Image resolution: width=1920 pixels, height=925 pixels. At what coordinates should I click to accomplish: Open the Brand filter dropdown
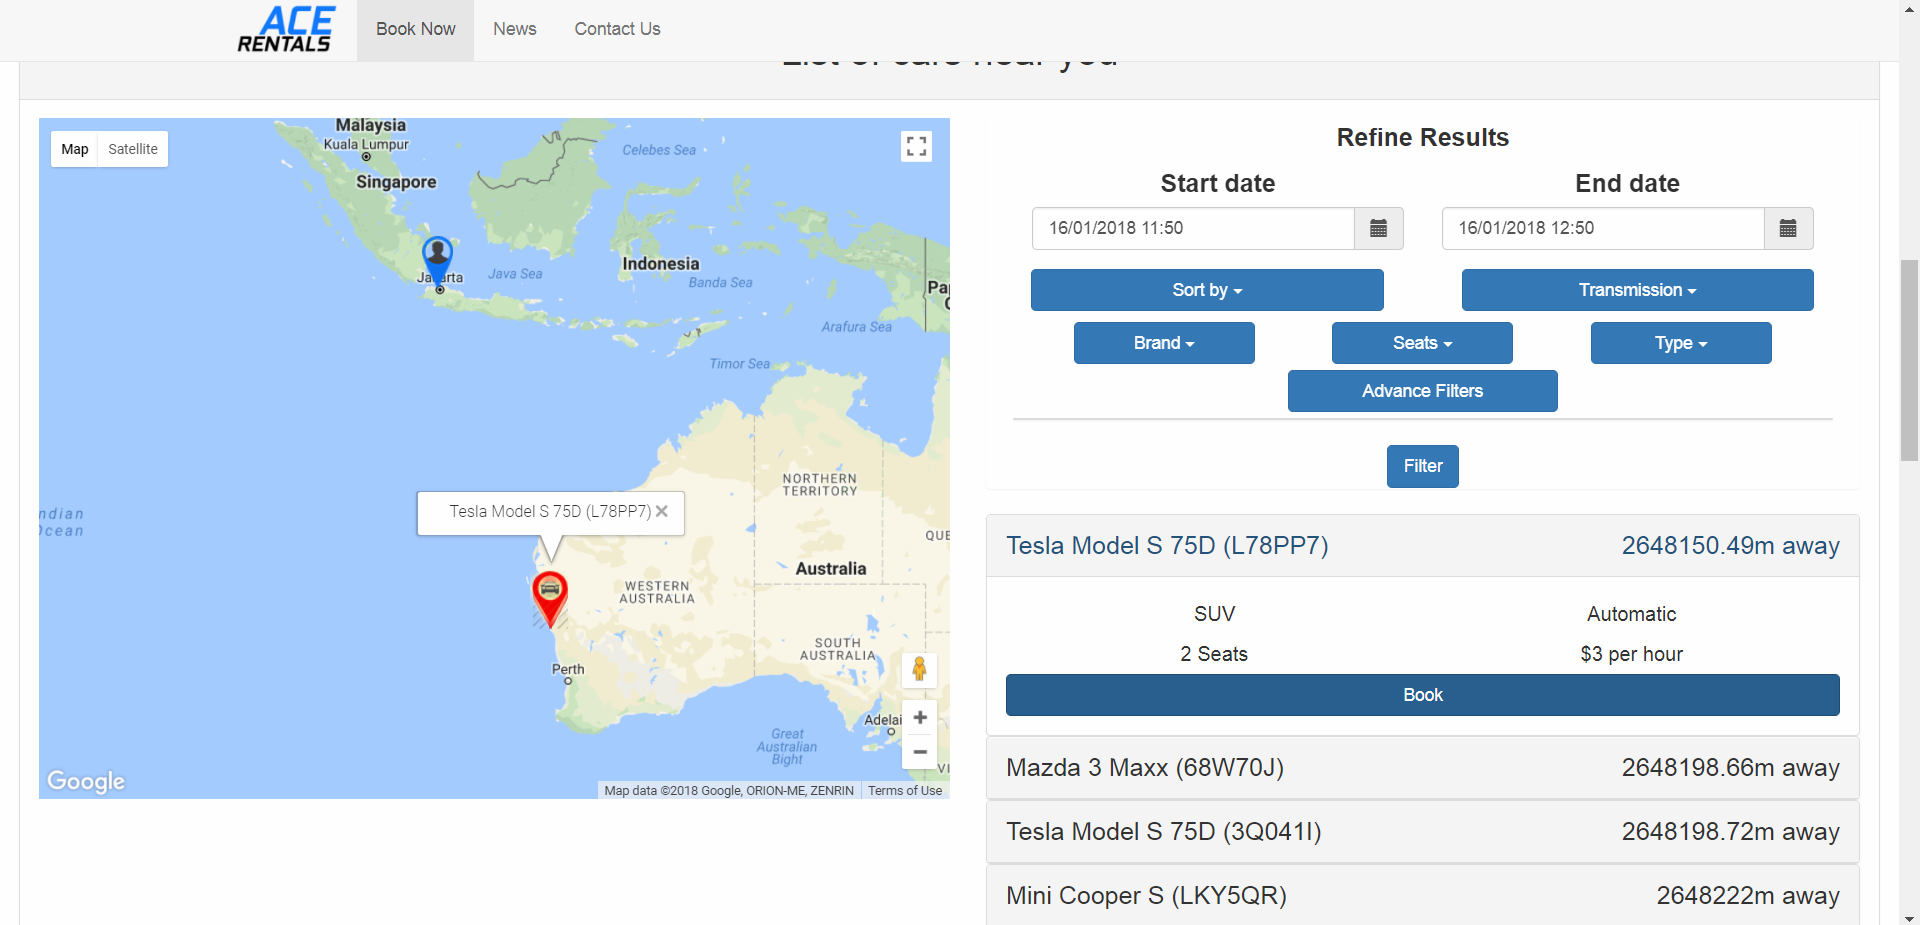point(1164,343)
